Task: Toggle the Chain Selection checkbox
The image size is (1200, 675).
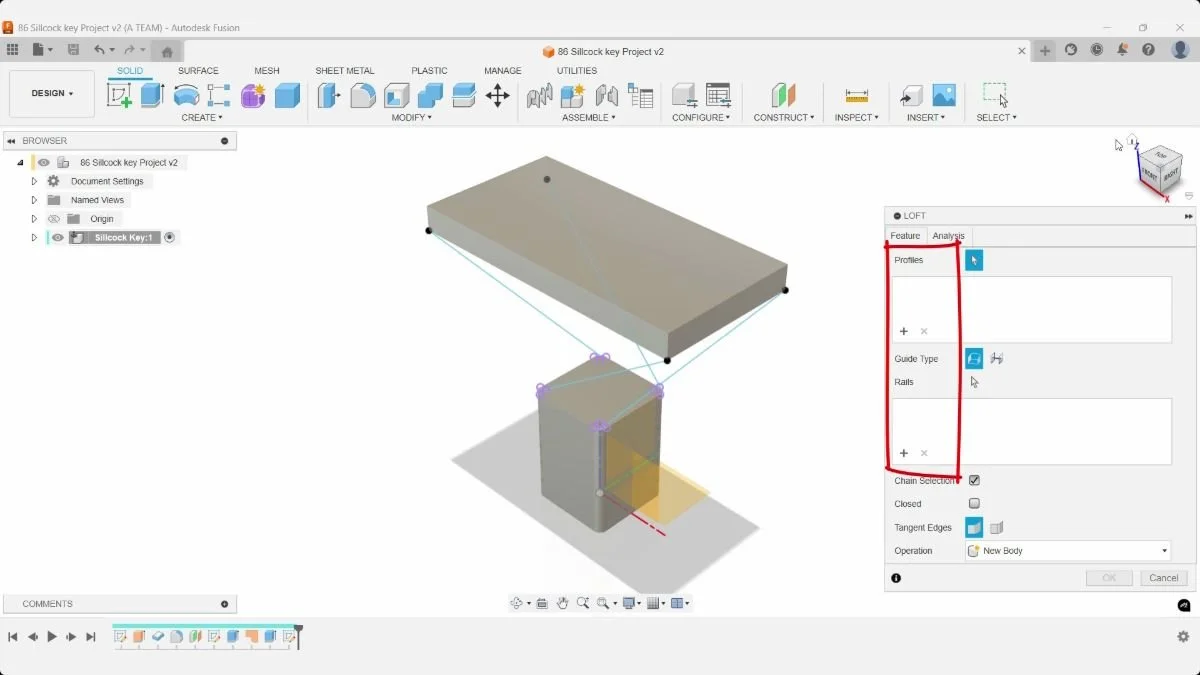Action: pos(974,481)
